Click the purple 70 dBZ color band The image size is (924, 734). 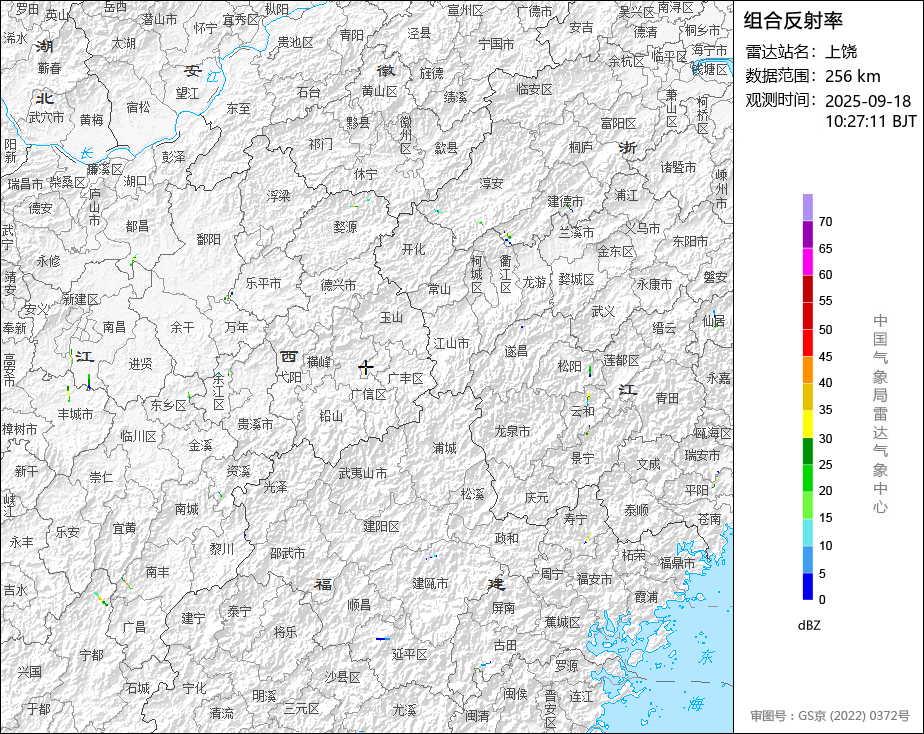(807, 208)
